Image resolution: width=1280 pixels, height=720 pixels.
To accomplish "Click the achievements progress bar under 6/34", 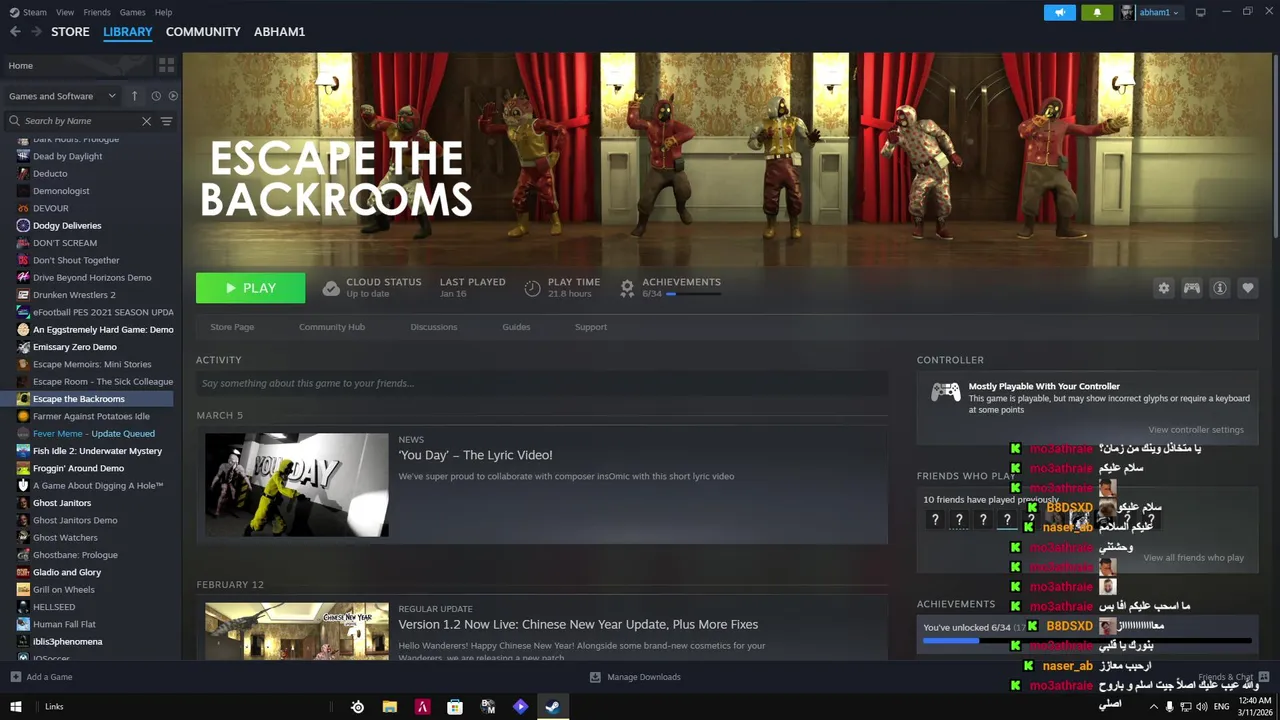I will tap(693, 294).
